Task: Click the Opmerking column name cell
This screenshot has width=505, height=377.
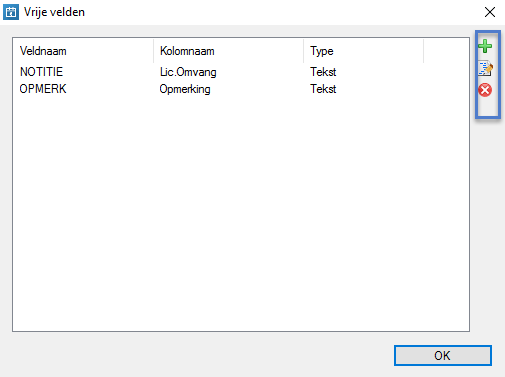Action: [x=185, y=89]
